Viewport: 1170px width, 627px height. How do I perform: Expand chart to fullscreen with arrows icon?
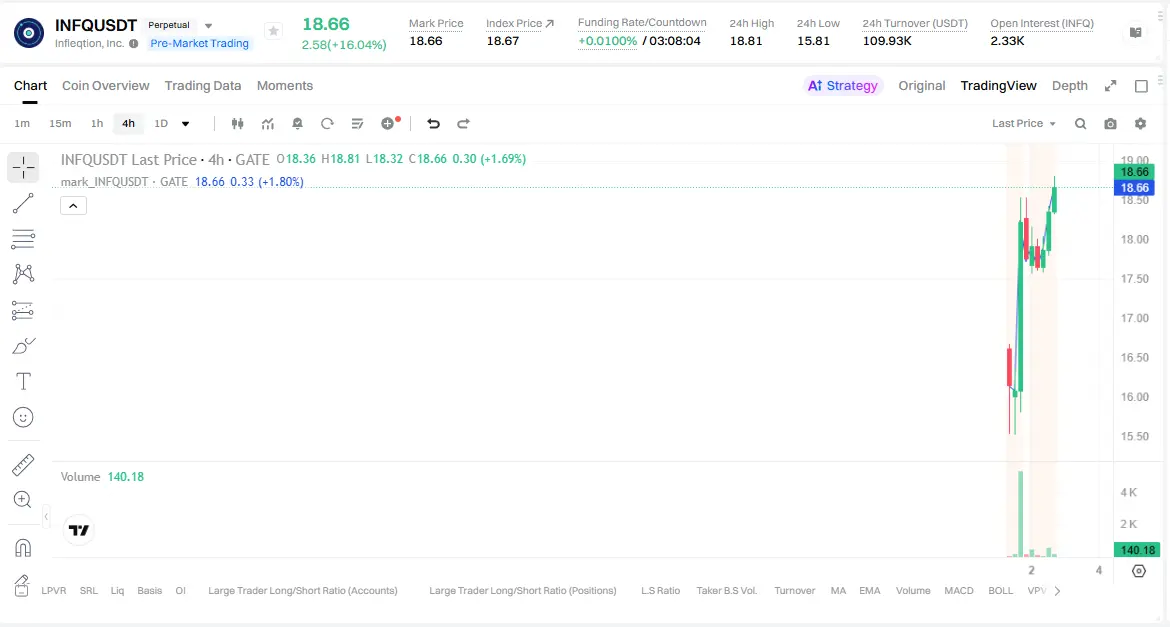(x=1110, y=86)
